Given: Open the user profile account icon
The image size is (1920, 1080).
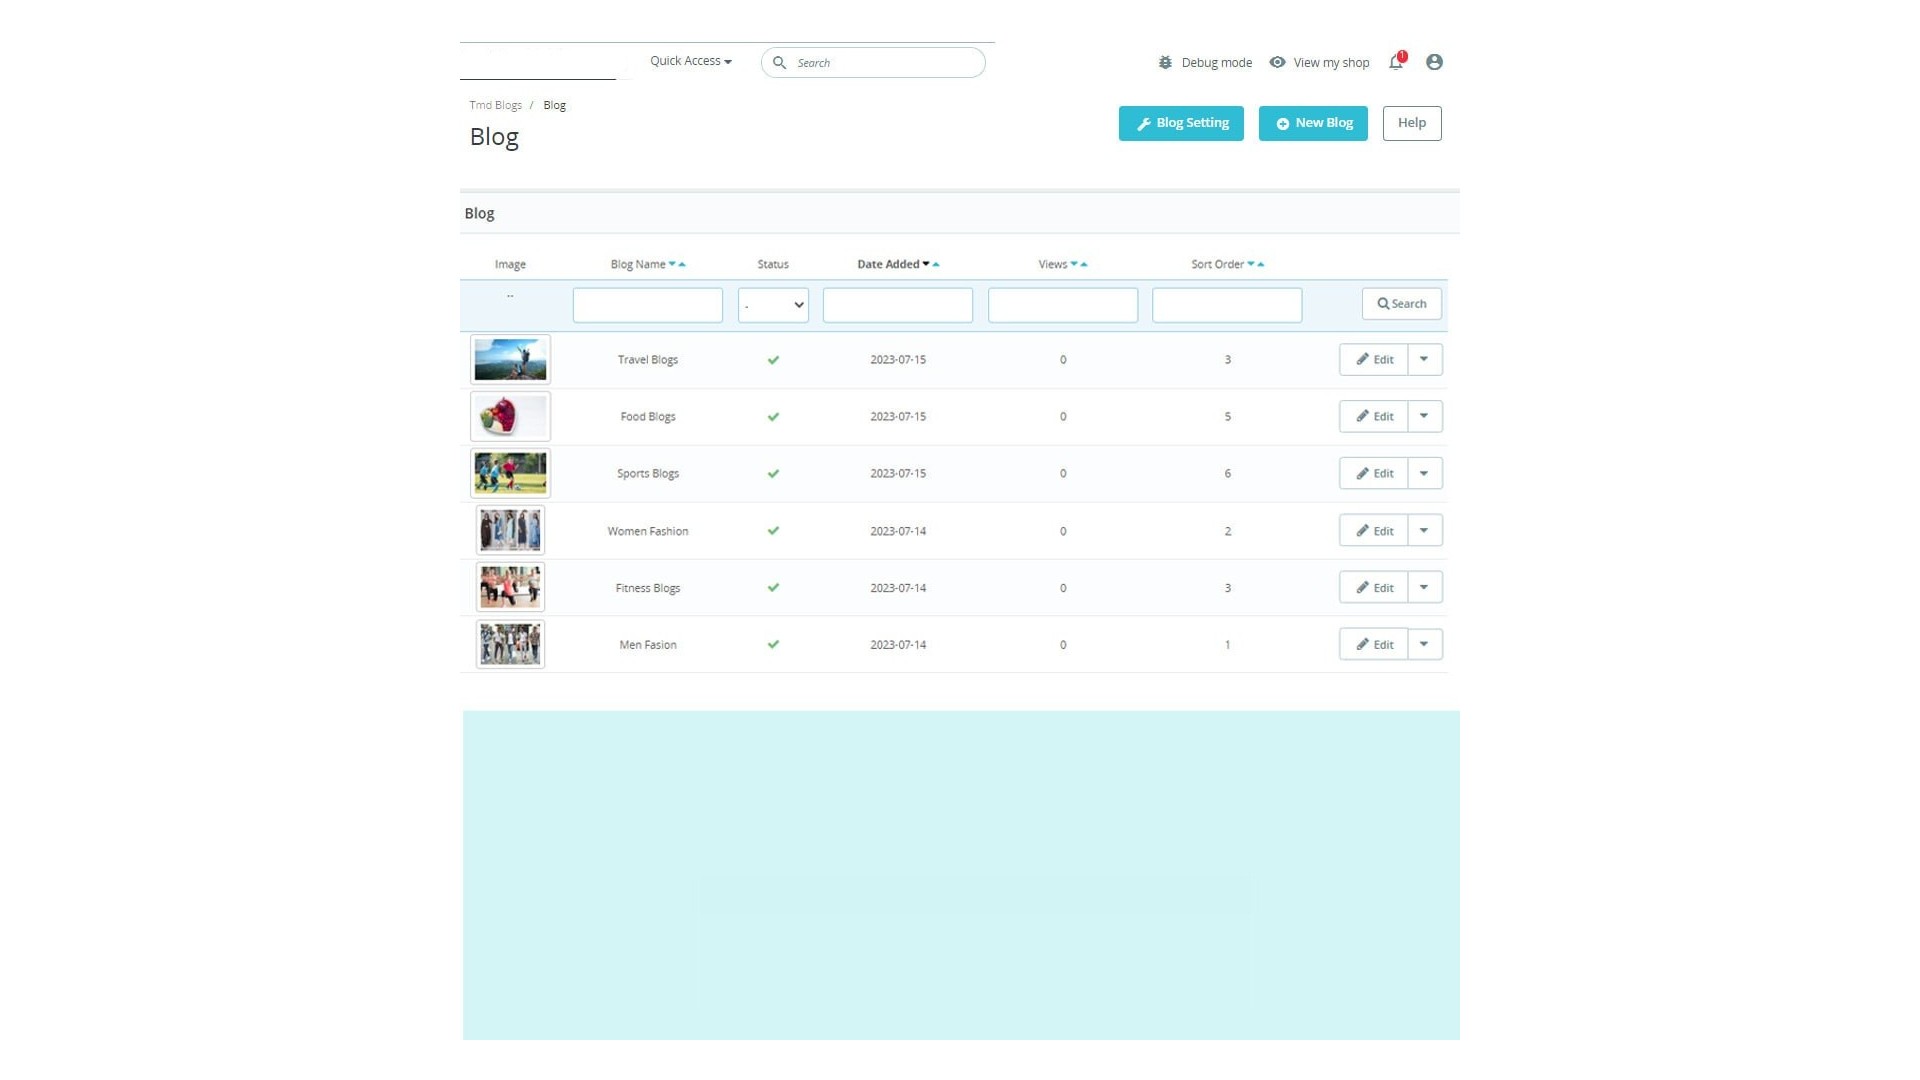Looking at the screenshot, I should coord(1434,62).
